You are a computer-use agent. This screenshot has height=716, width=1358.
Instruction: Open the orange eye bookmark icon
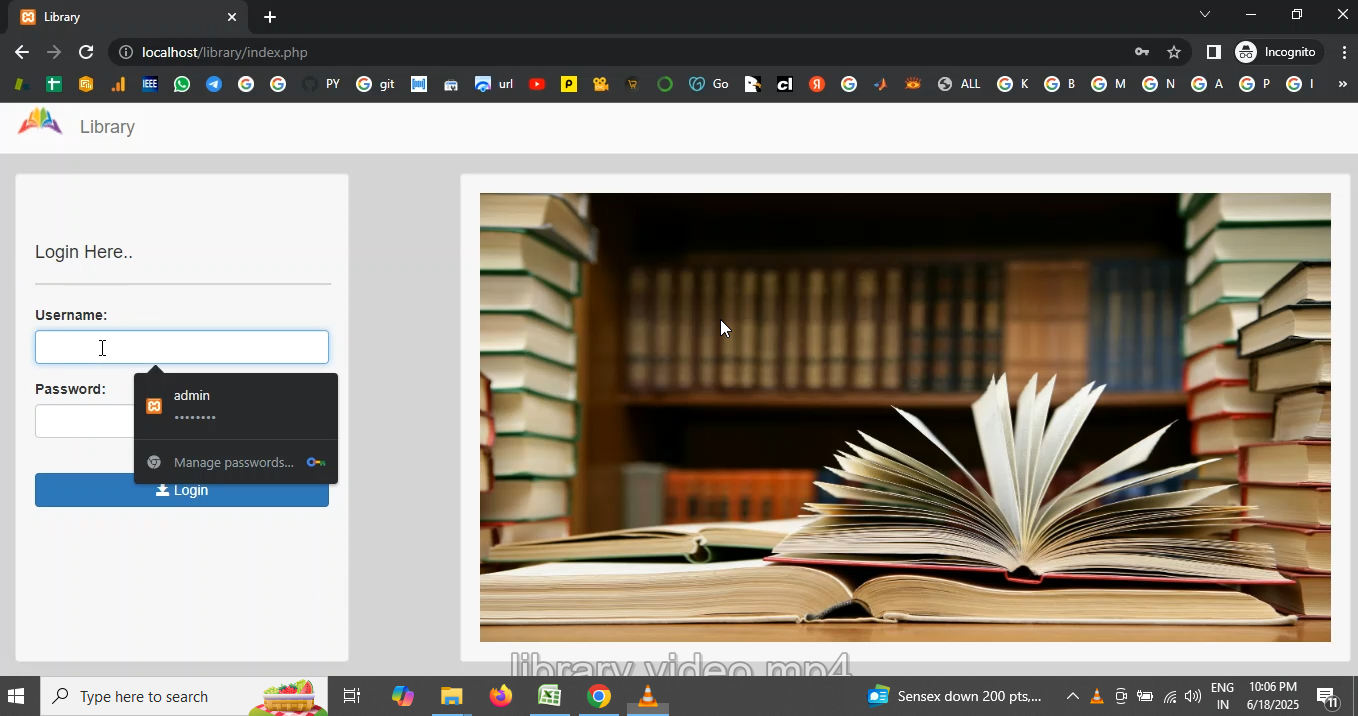pos(913,84)
